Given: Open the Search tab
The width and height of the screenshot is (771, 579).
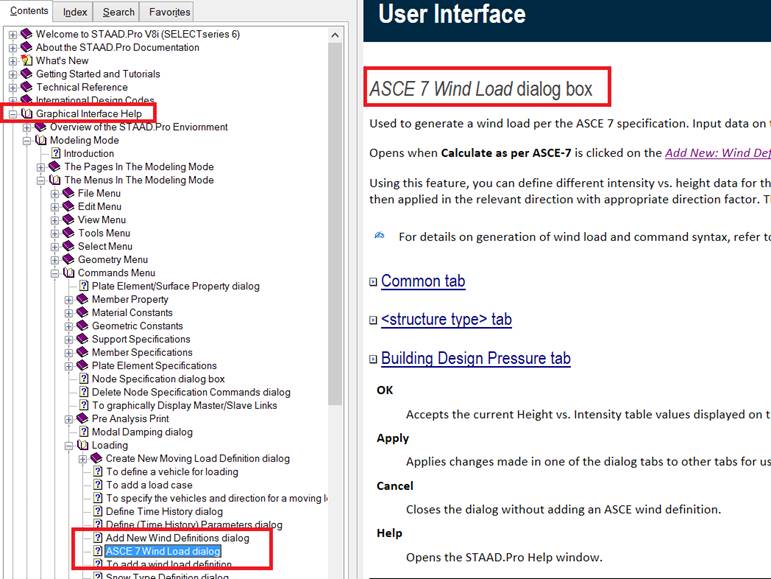Looking at the screenshot, I should click(118, 12).
